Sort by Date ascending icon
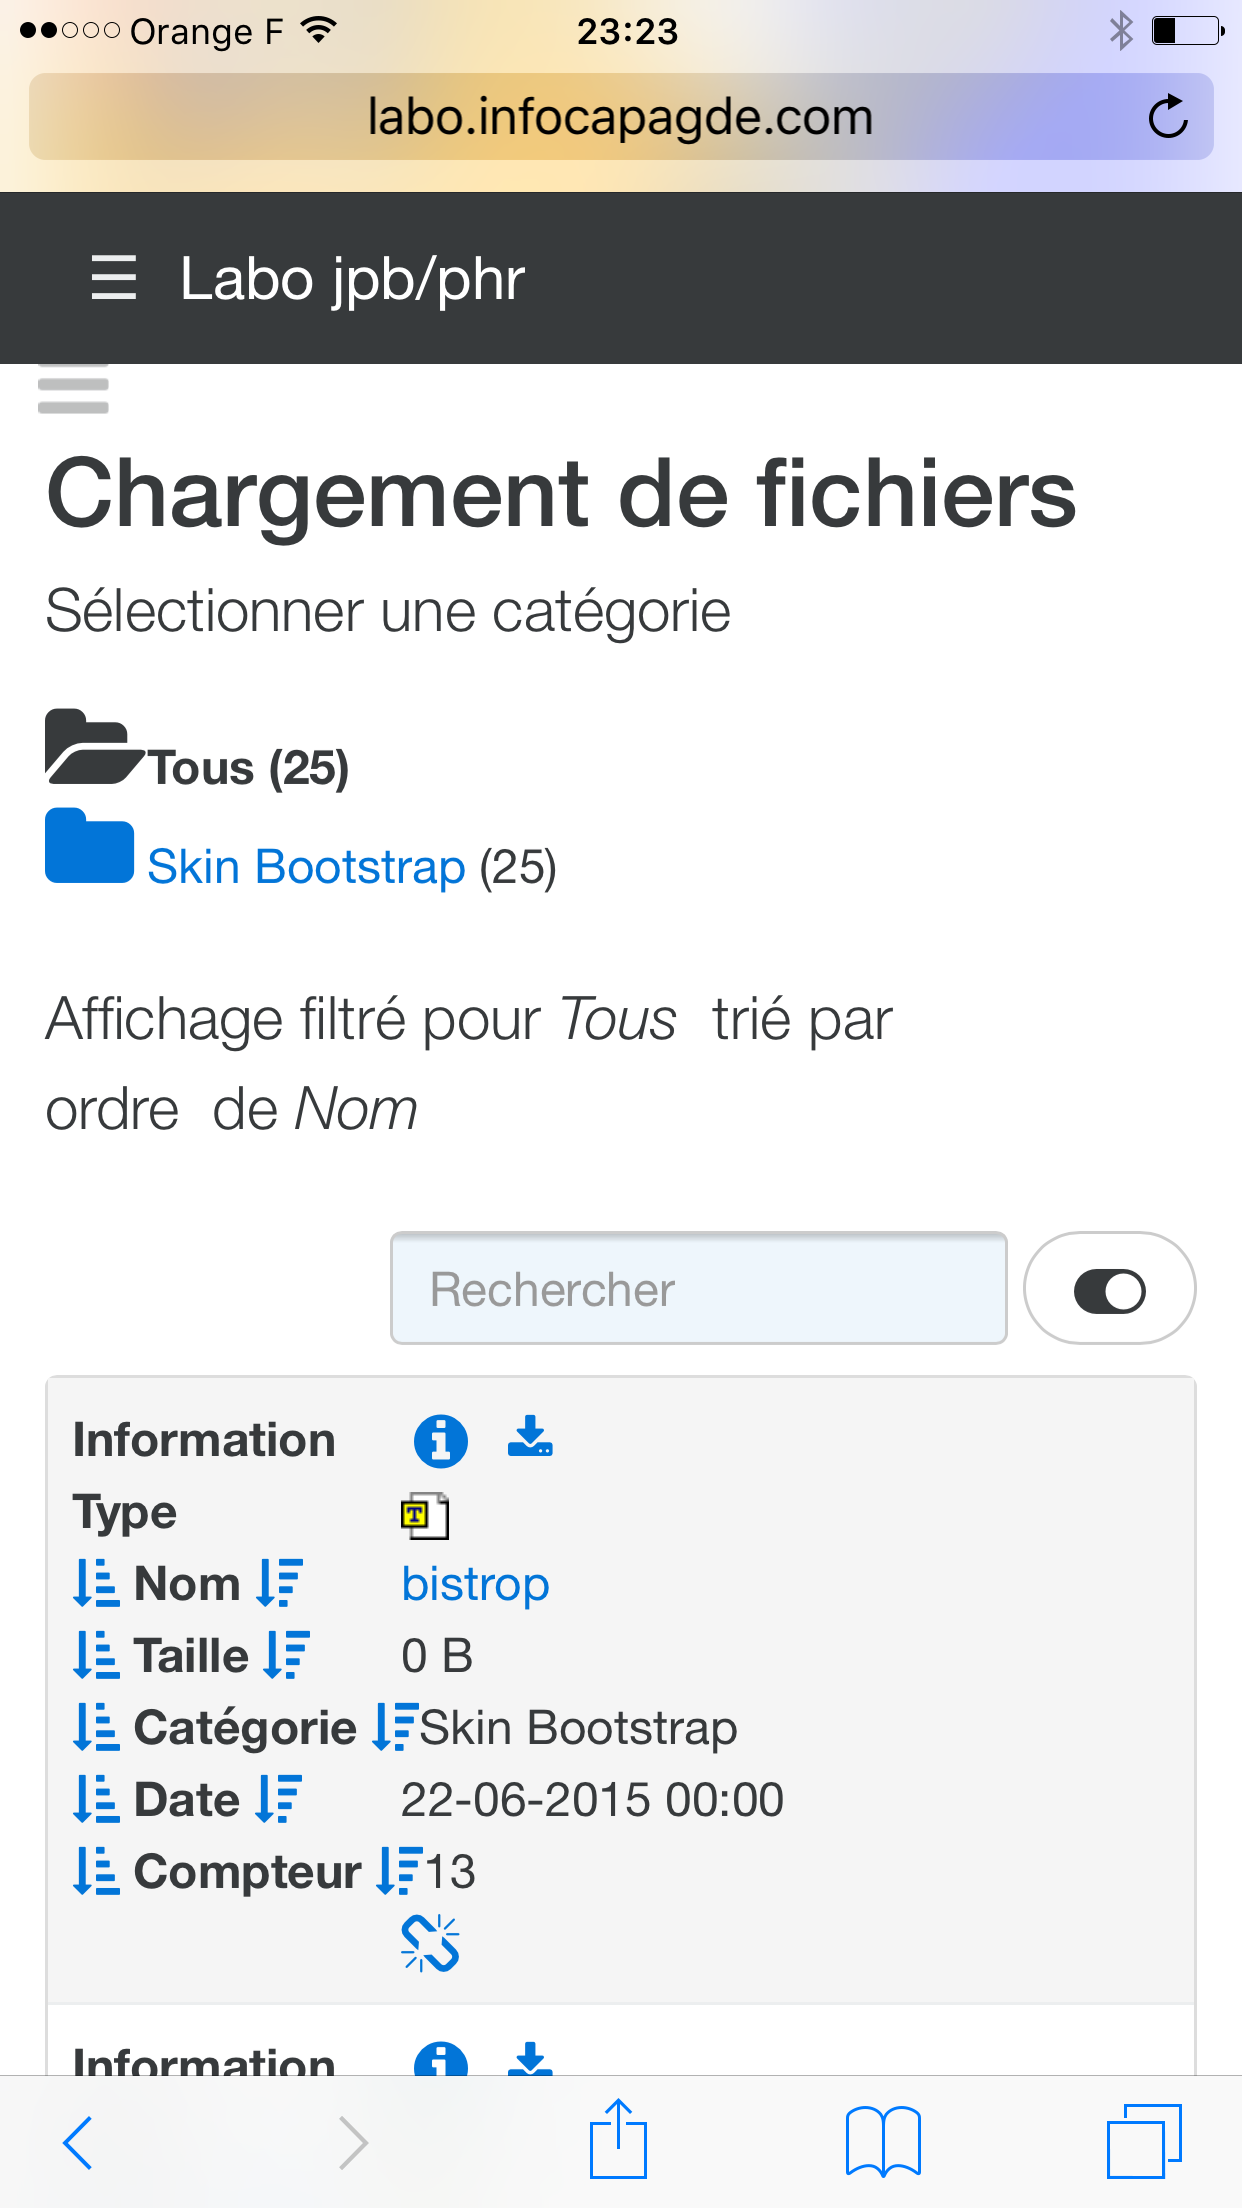 [96, 1799]
